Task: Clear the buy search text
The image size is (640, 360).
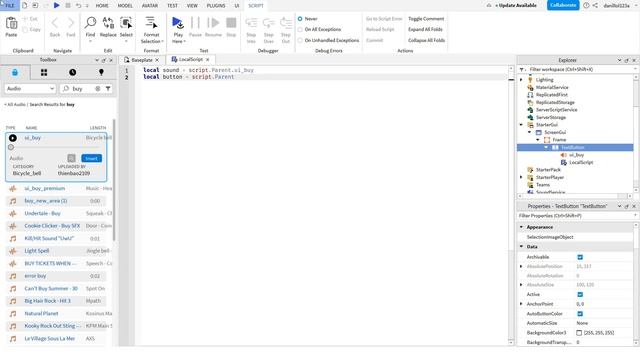Action: pos(98,89)
